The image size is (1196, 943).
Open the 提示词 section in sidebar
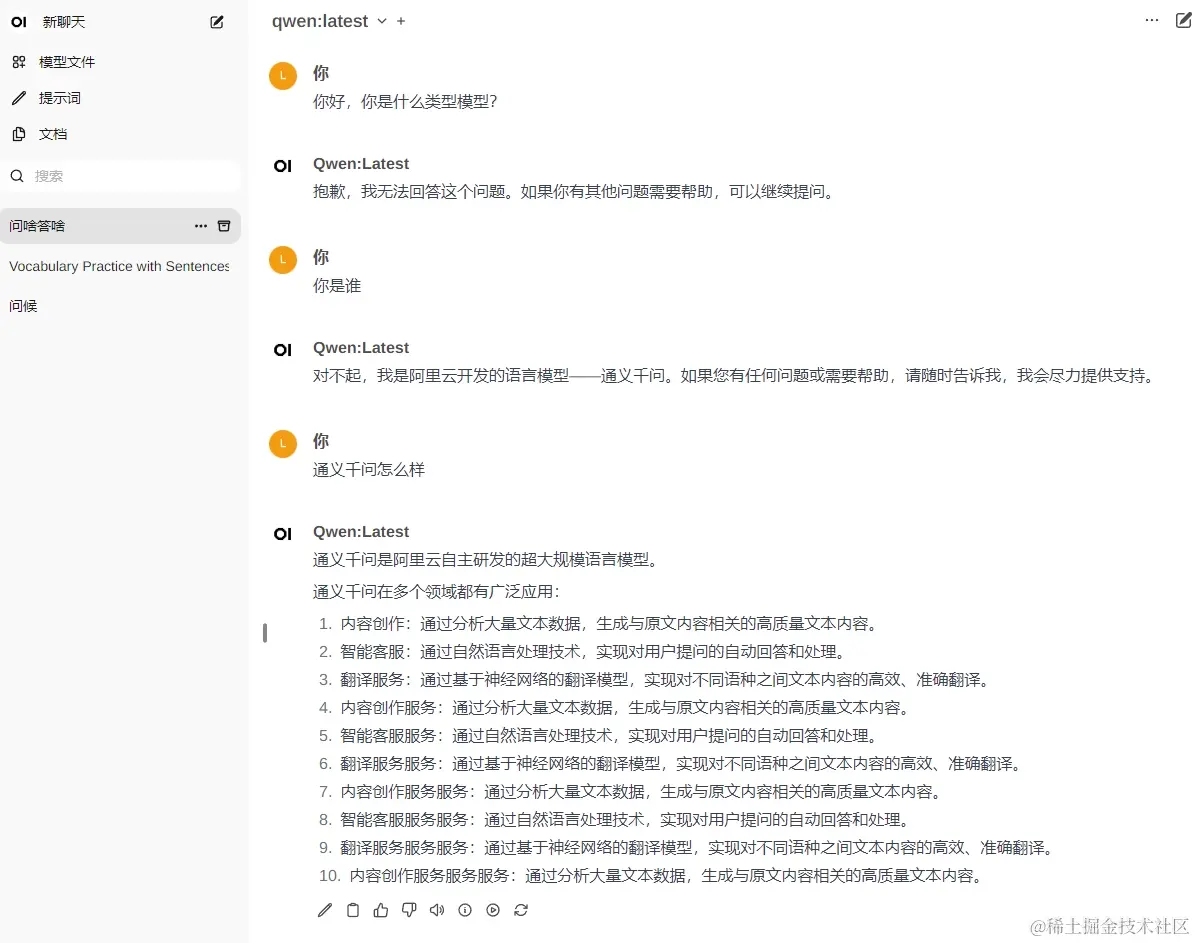coord(61,97)
